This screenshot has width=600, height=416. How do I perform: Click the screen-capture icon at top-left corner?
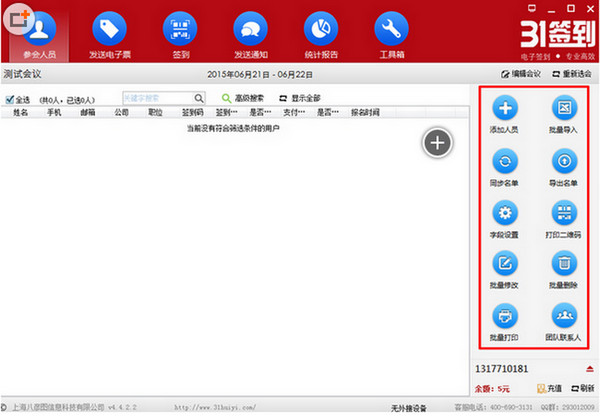tap(19, 19)
